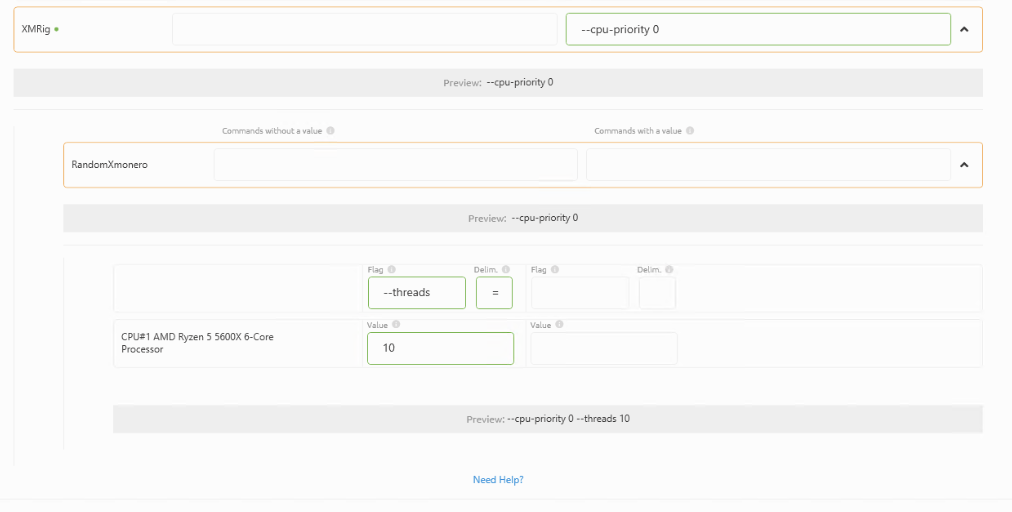Click Flag info icon above --threads field
This screenshot has height=512, width=1012.
391,269
